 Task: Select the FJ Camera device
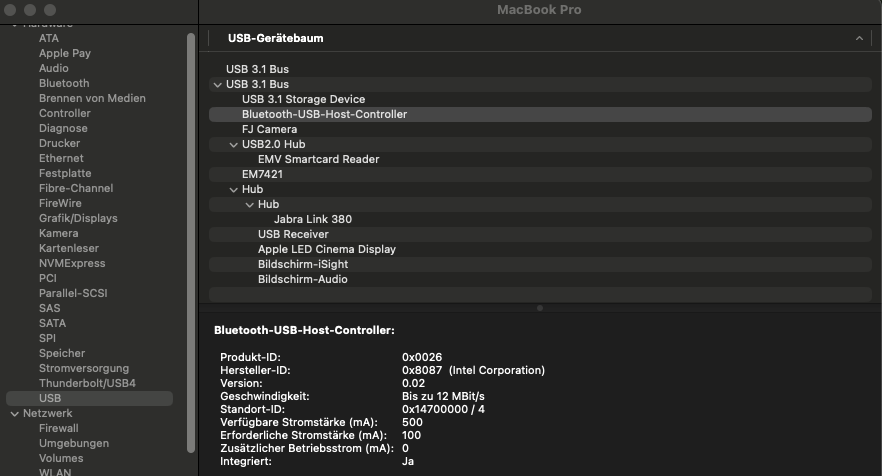point(269,129)
